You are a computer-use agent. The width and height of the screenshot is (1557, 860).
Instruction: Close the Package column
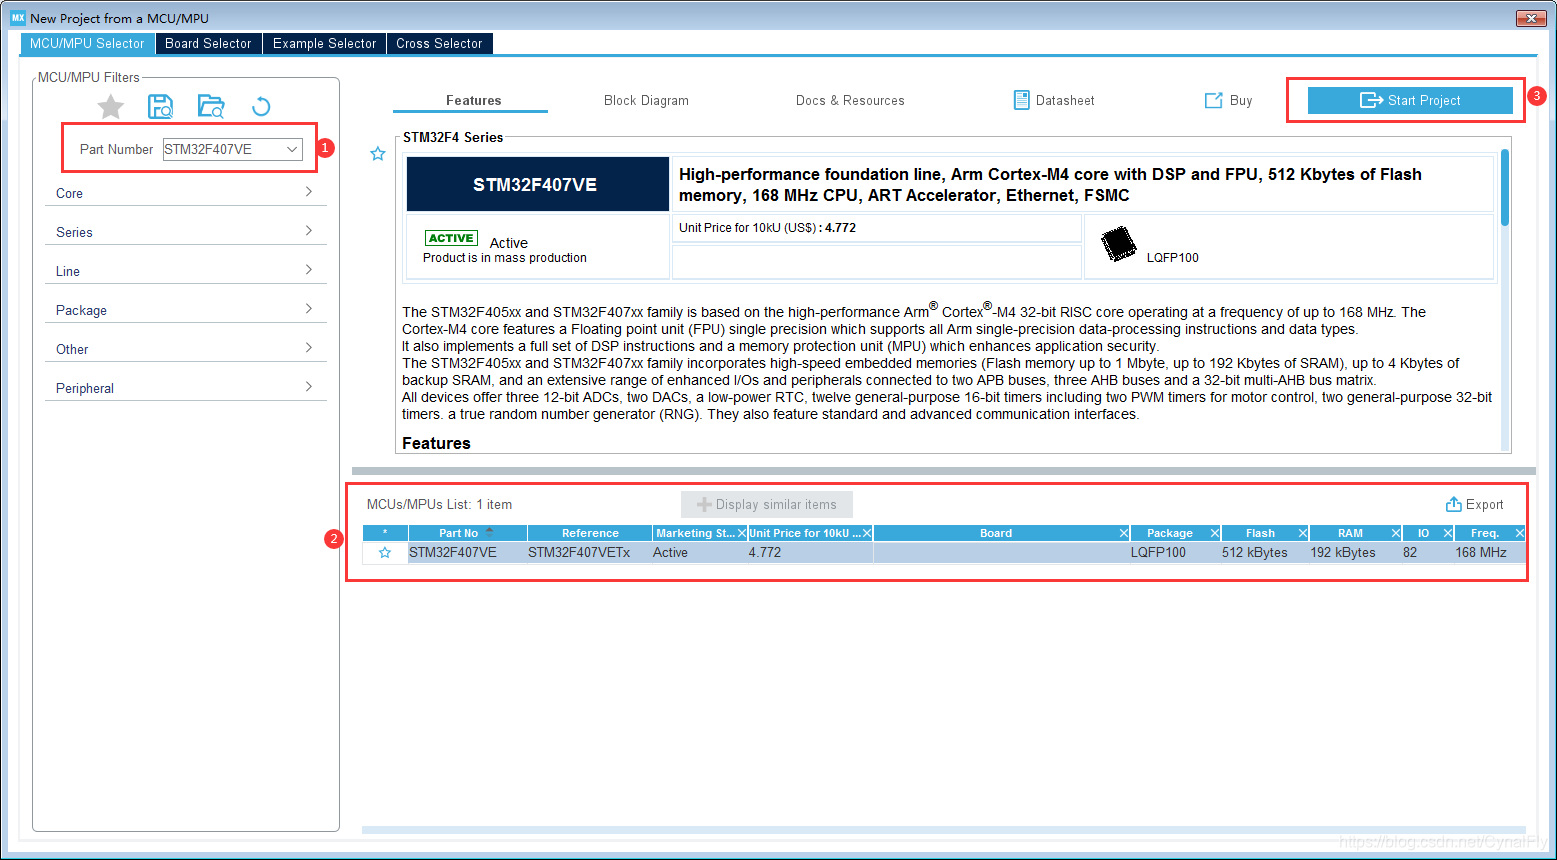[x=1215, y=533]
